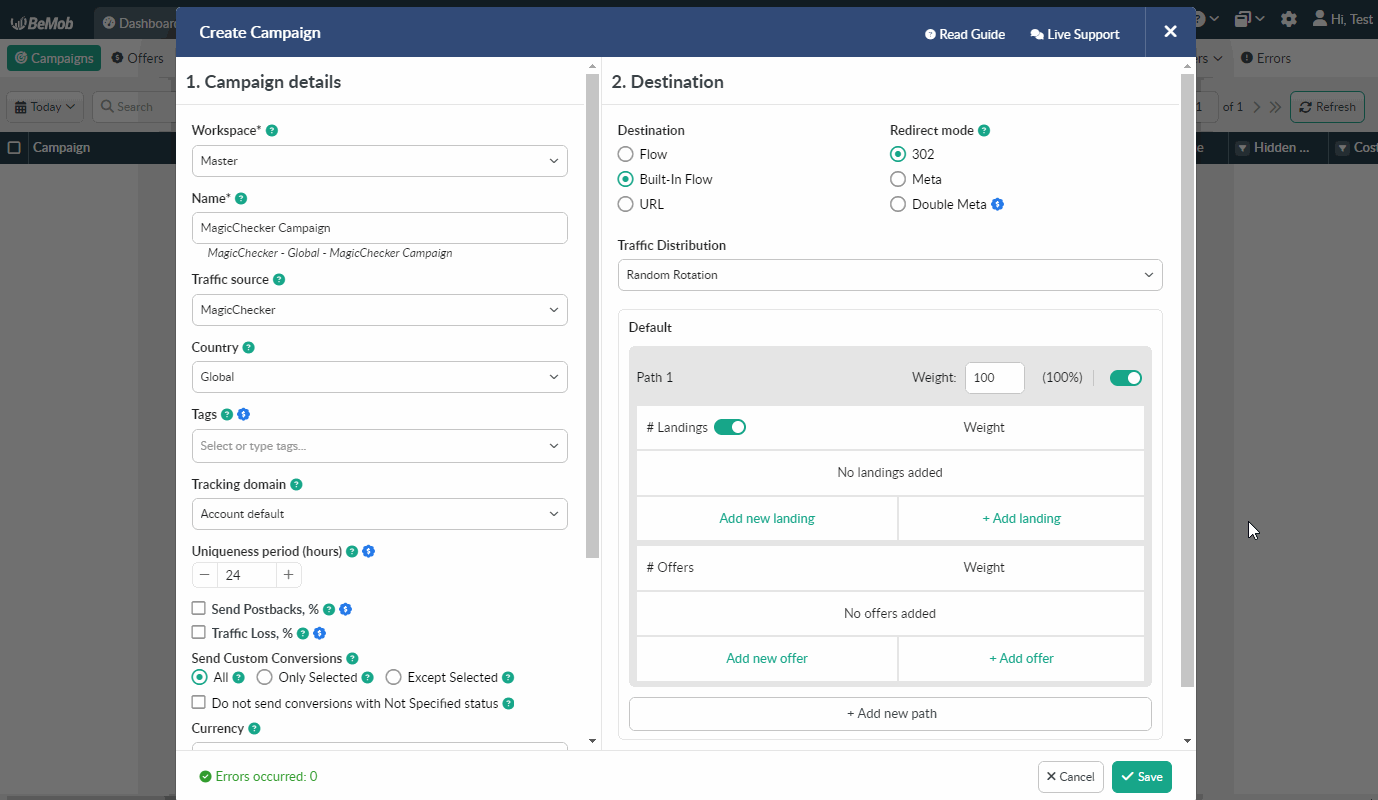The image size is (1378, 800).
Task: Select Except Selected custom conversions
Action: tap(394, 677)
